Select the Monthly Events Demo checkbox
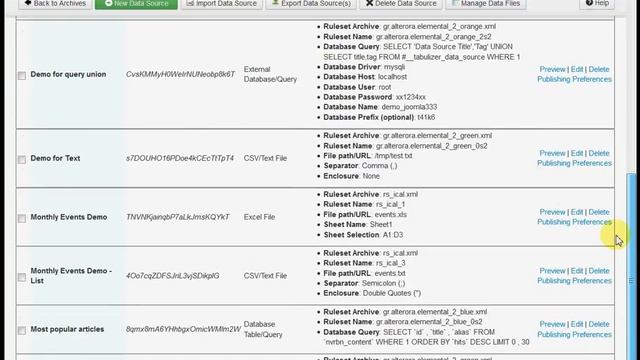The width and height of the screenshot is (640, 360). pyautogui.click(x=22, y=218)
